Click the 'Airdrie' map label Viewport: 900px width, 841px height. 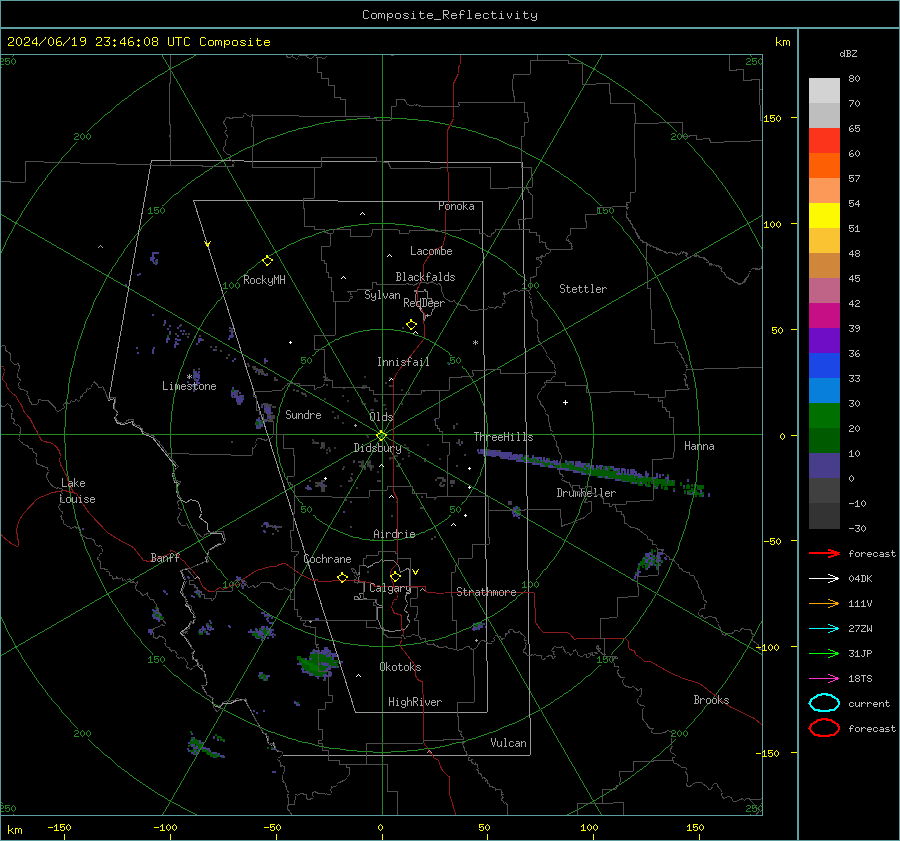coord(394,534)
